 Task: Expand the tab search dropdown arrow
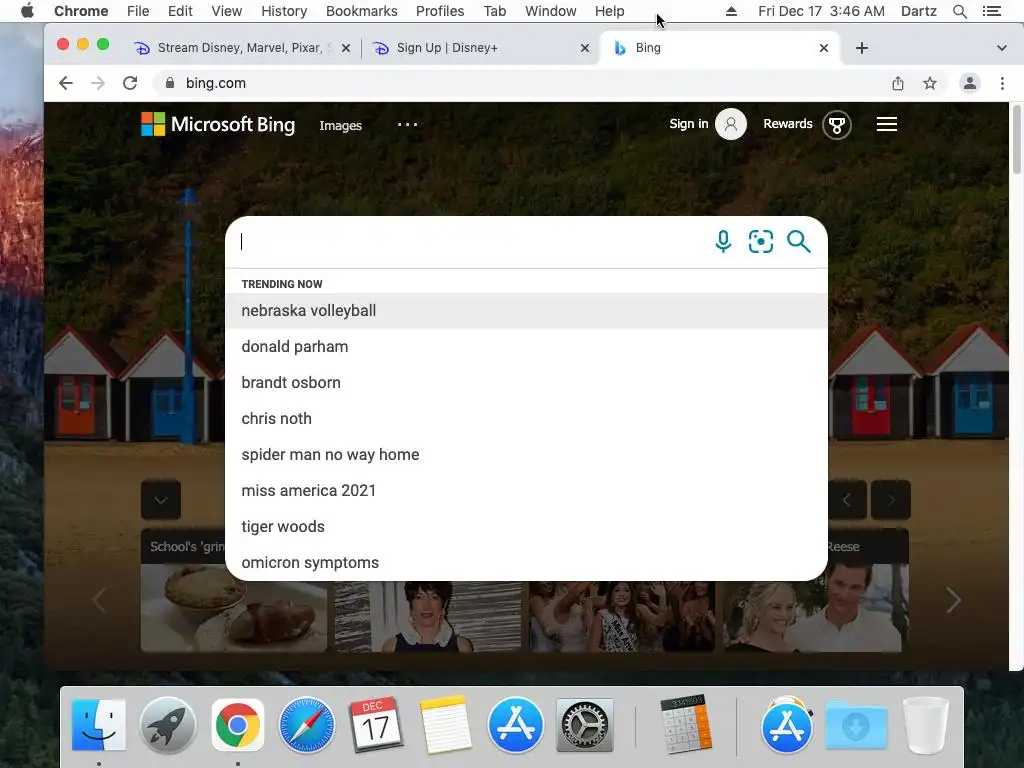point(1001,48)
